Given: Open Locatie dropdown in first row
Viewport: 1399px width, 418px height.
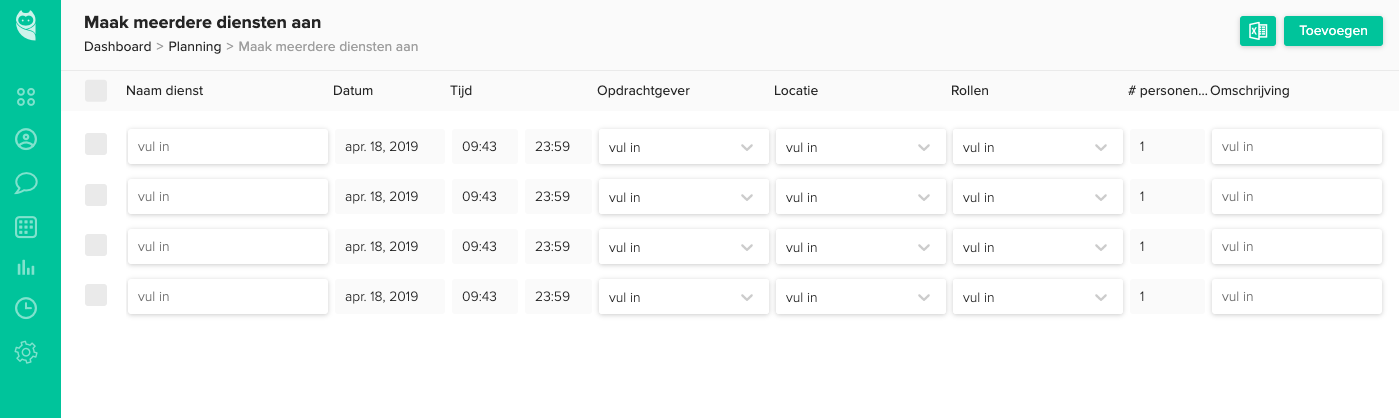Looking at the screenshot, I should coord(861,147).
